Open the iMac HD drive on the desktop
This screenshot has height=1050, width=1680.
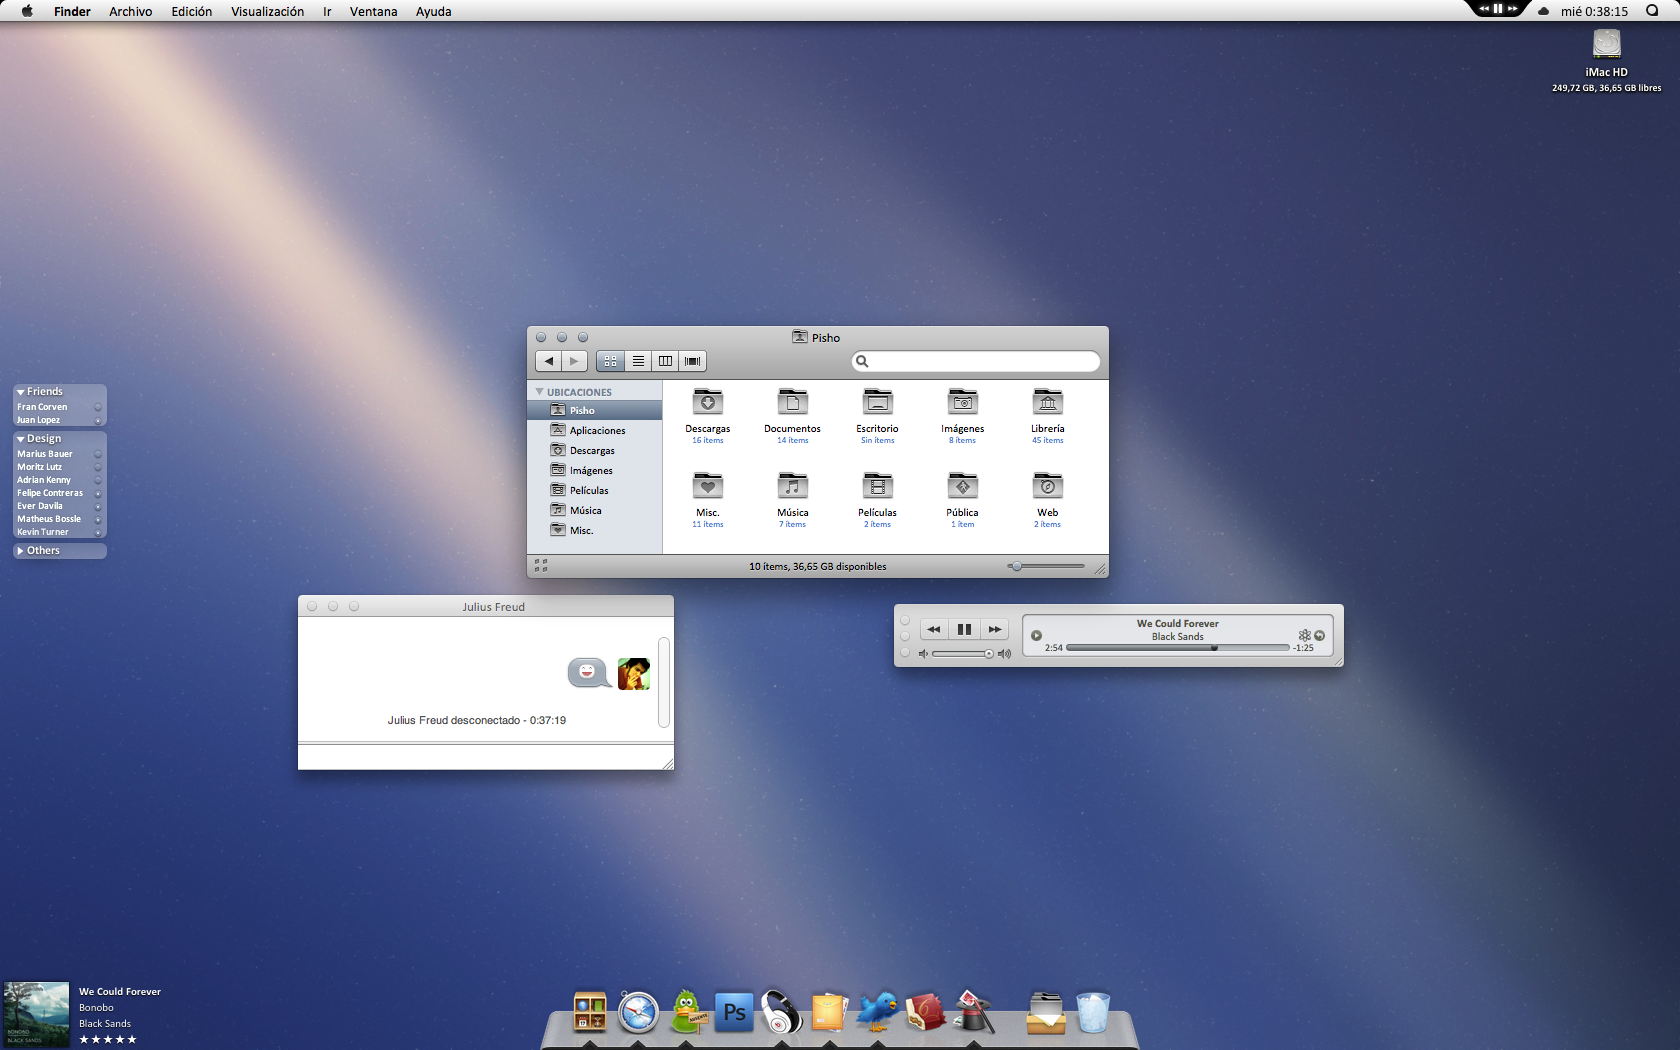click(x=1607, y=44)
